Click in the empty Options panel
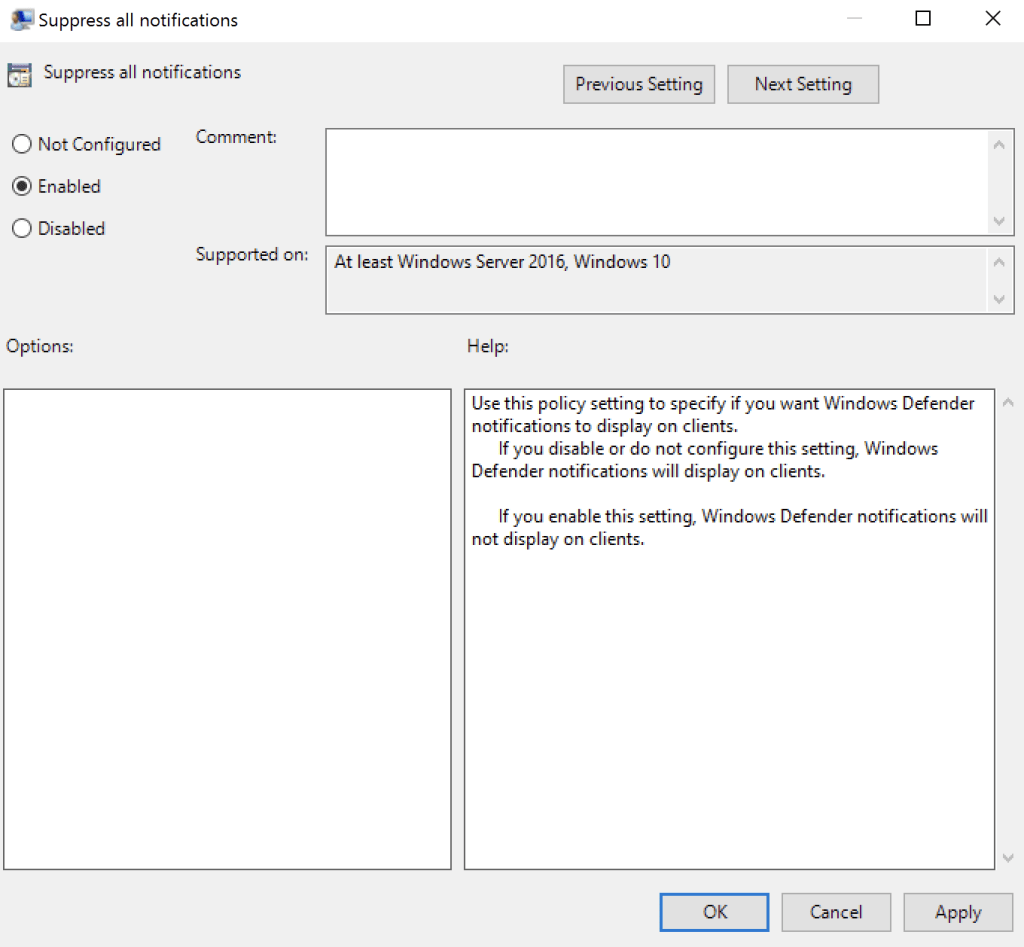The width and height of the screenshot is (1024, 947). (227, 629)
